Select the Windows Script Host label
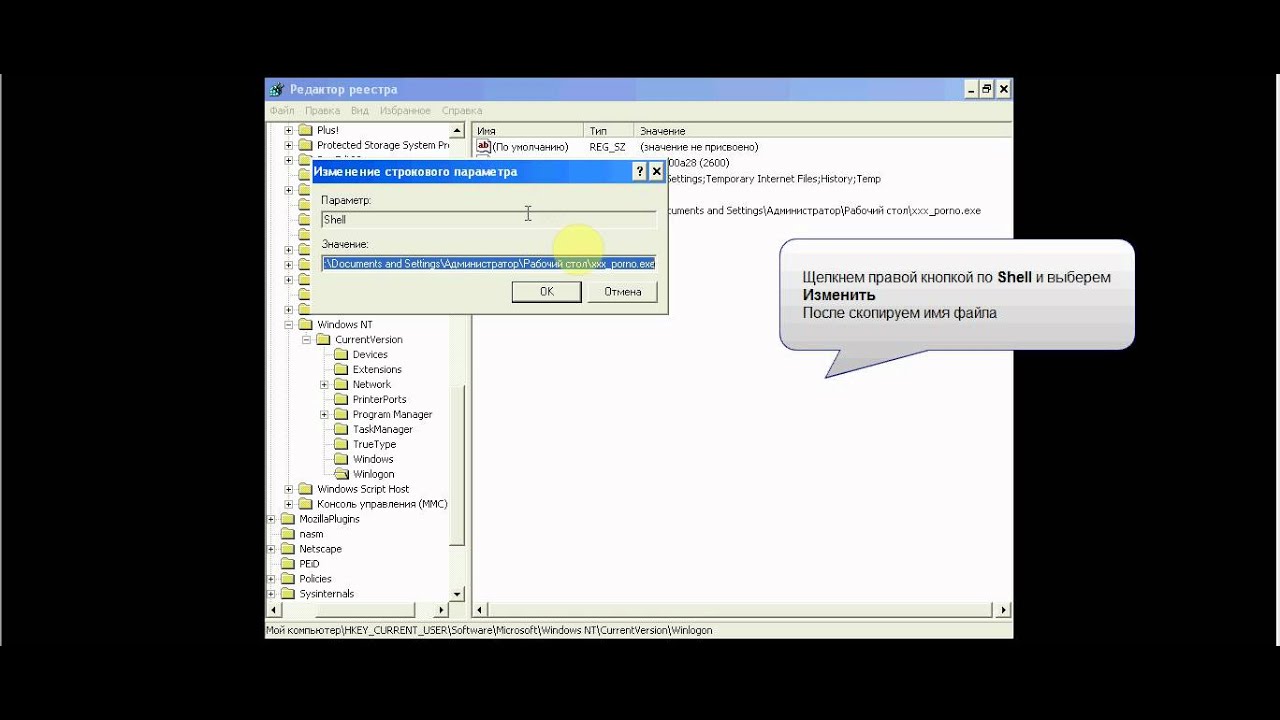This screenshot has height=720, width=1280. (363, 489)
